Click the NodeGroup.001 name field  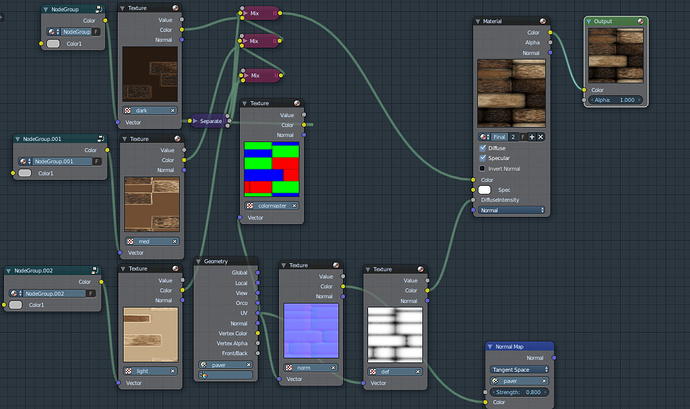coord(62,161)
